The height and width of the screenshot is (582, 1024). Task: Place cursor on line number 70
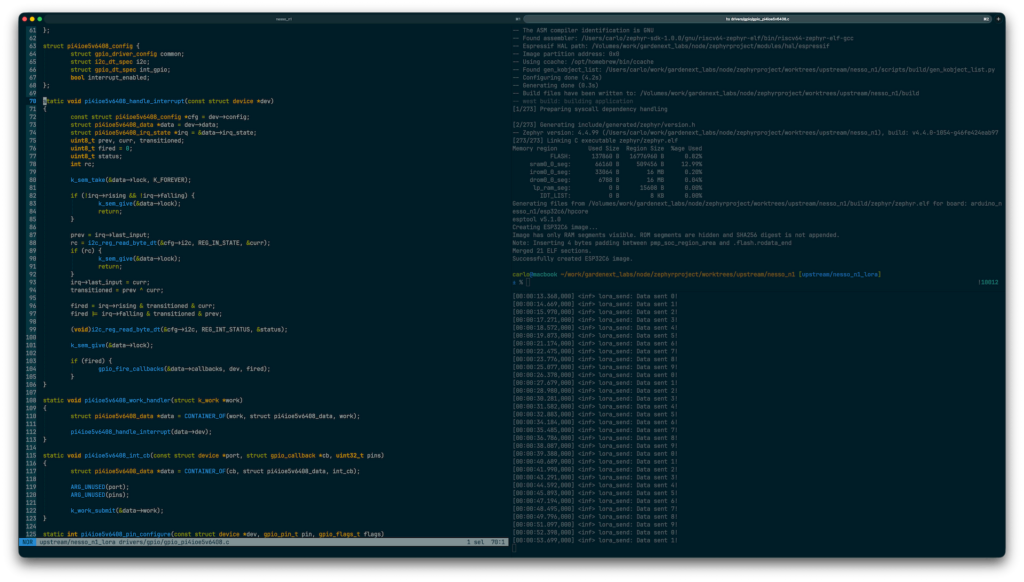point(33,101)
